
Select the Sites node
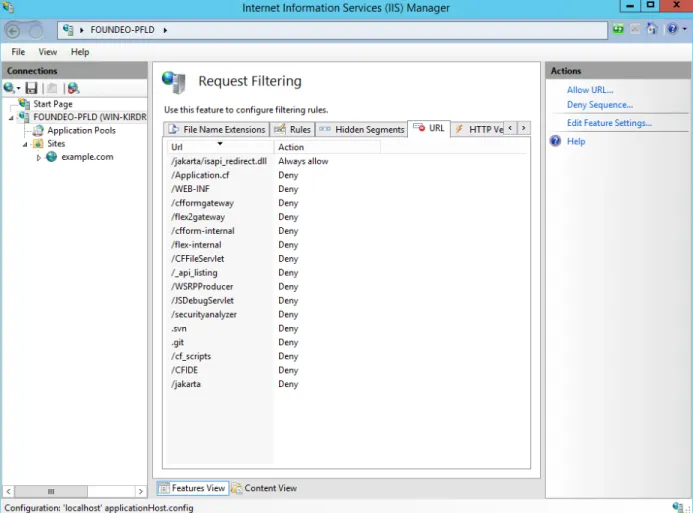pyautogui.click(x=56, y=144)
